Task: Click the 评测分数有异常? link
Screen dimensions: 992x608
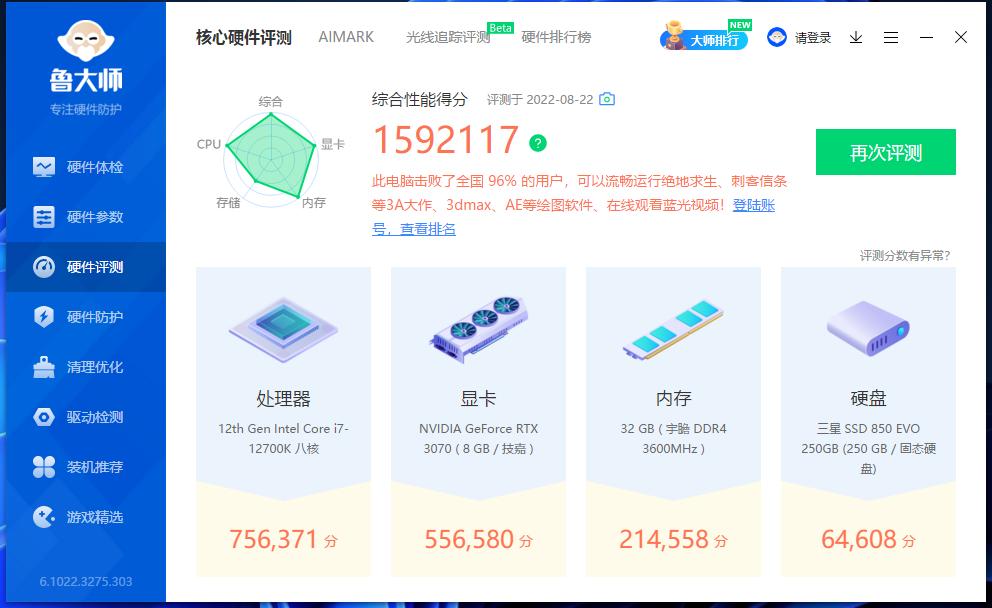Action: 905,256
